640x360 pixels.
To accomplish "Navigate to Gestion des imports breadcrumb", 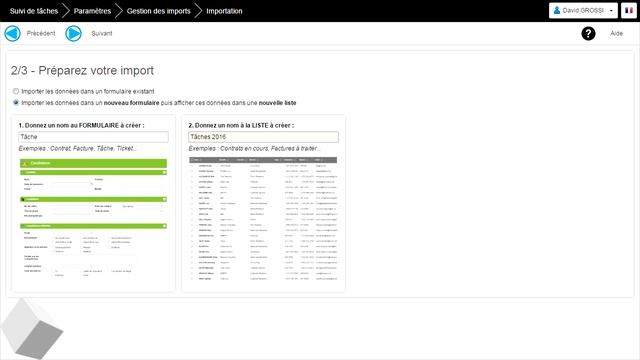I will pos(158,11).
